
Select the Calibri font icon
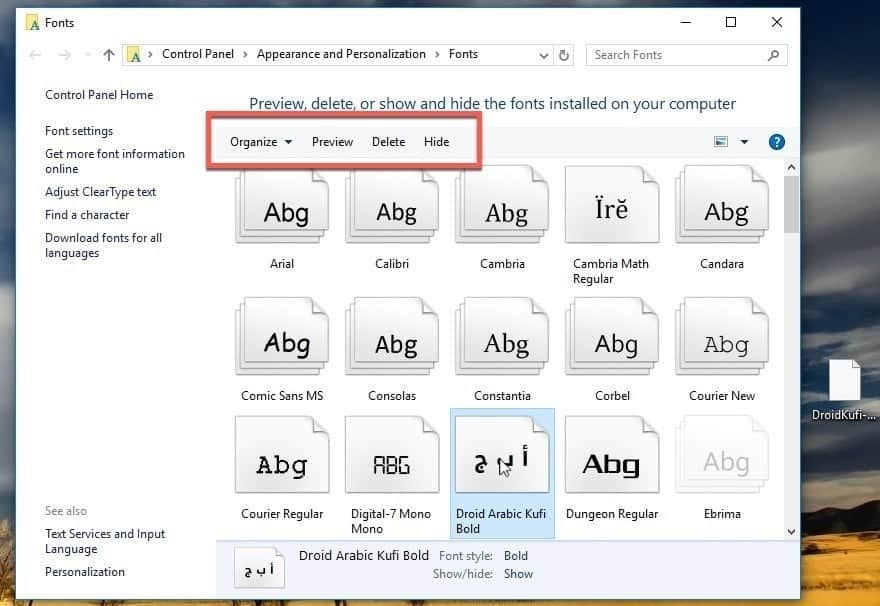(392, 208)
